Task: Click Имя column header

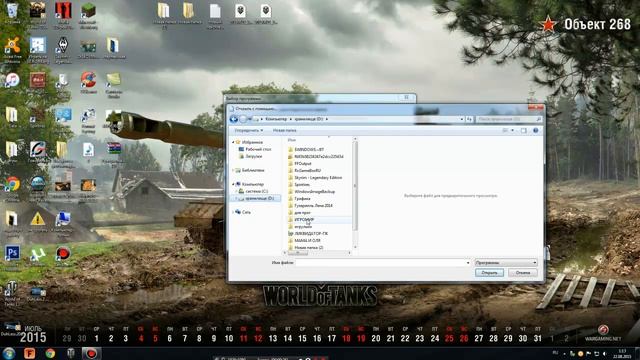Action: click(x=291, y=140)
